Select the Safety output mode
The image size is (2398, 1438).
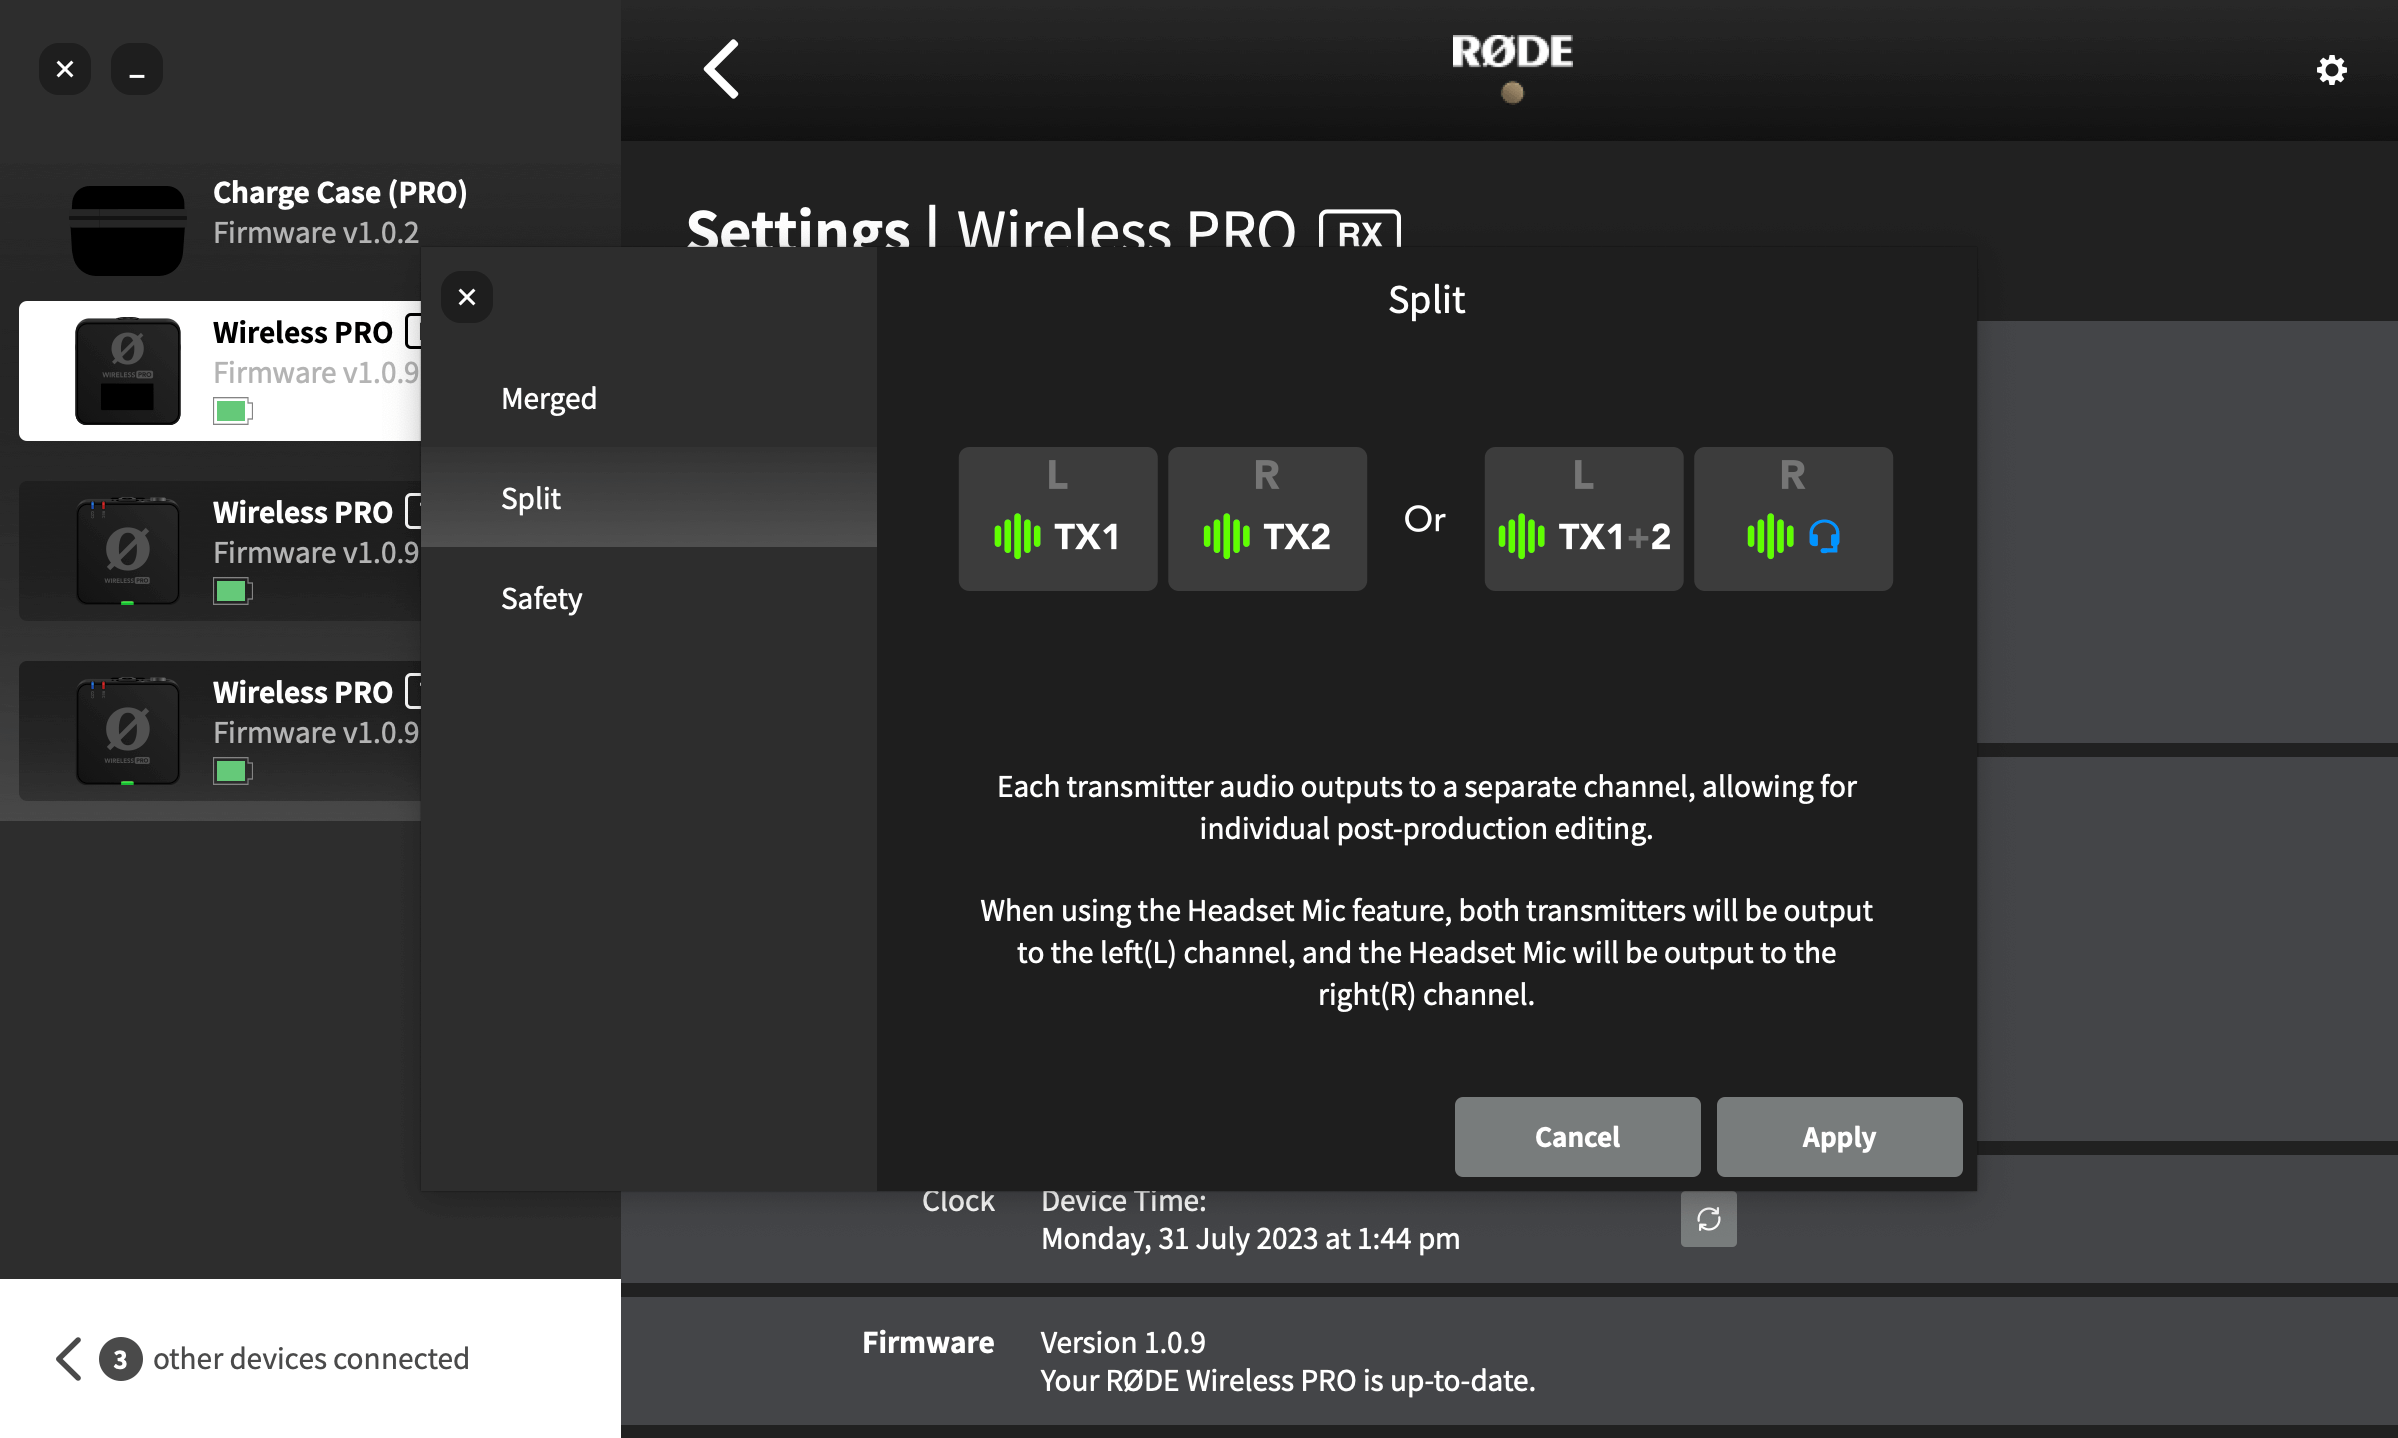541,598
